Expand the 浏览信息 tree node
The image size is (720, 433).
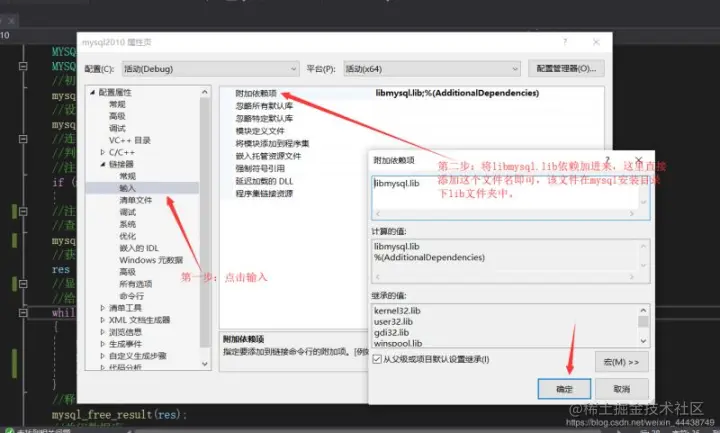click(x=102, y=332)
